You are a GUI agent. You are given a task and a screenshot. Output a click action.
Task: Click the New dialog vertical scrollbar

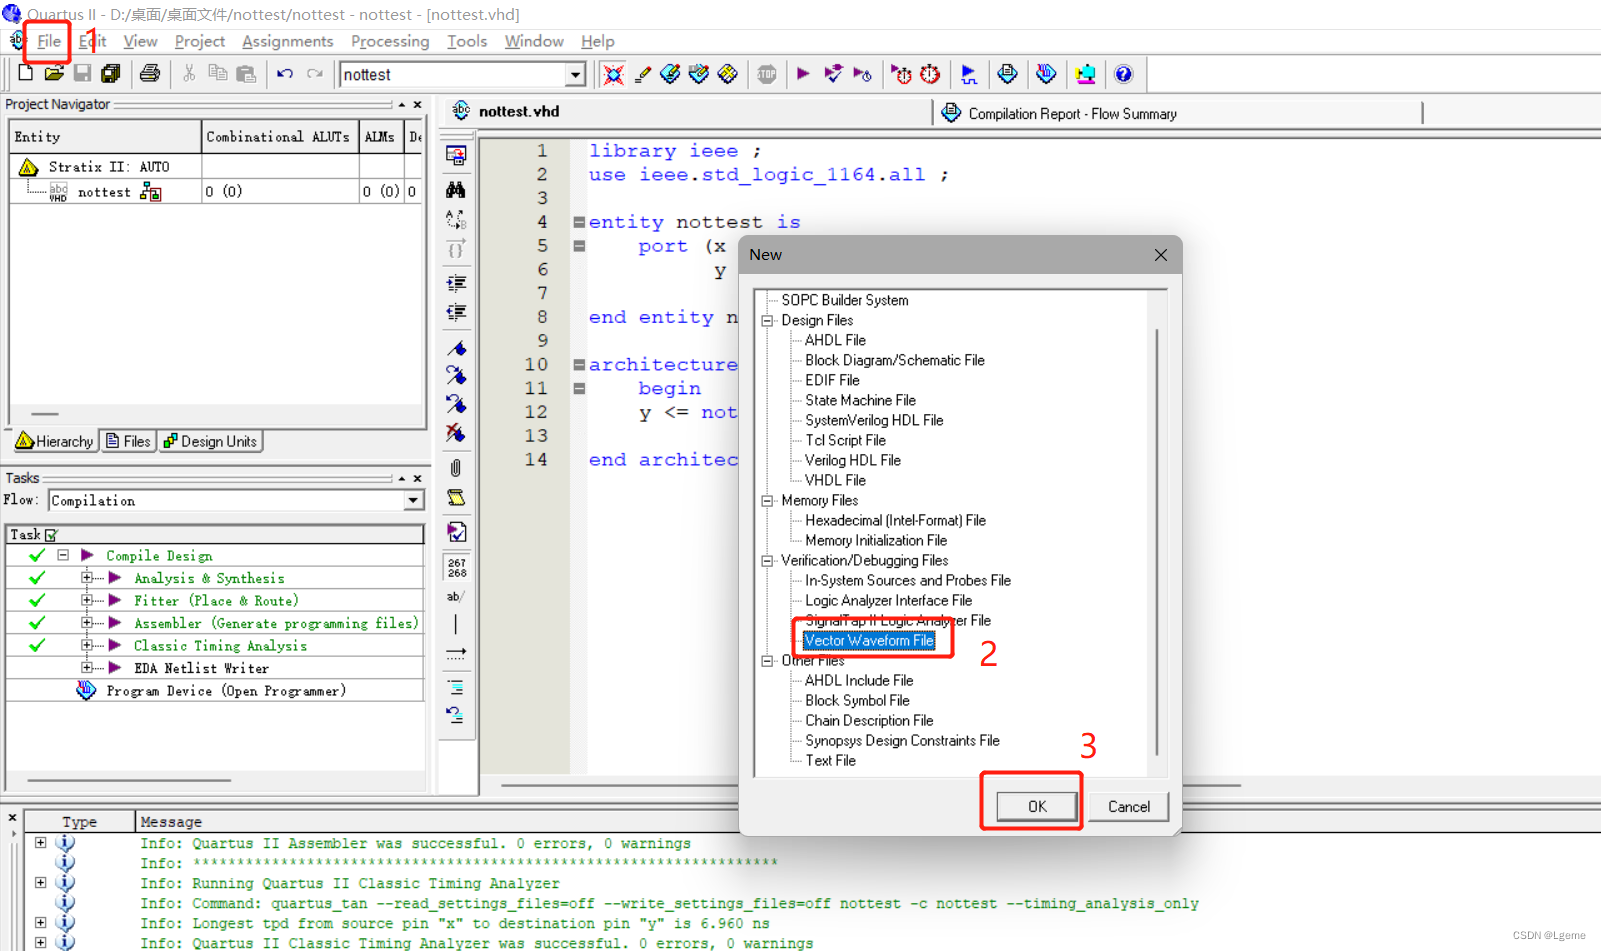tap(1157, 540)
